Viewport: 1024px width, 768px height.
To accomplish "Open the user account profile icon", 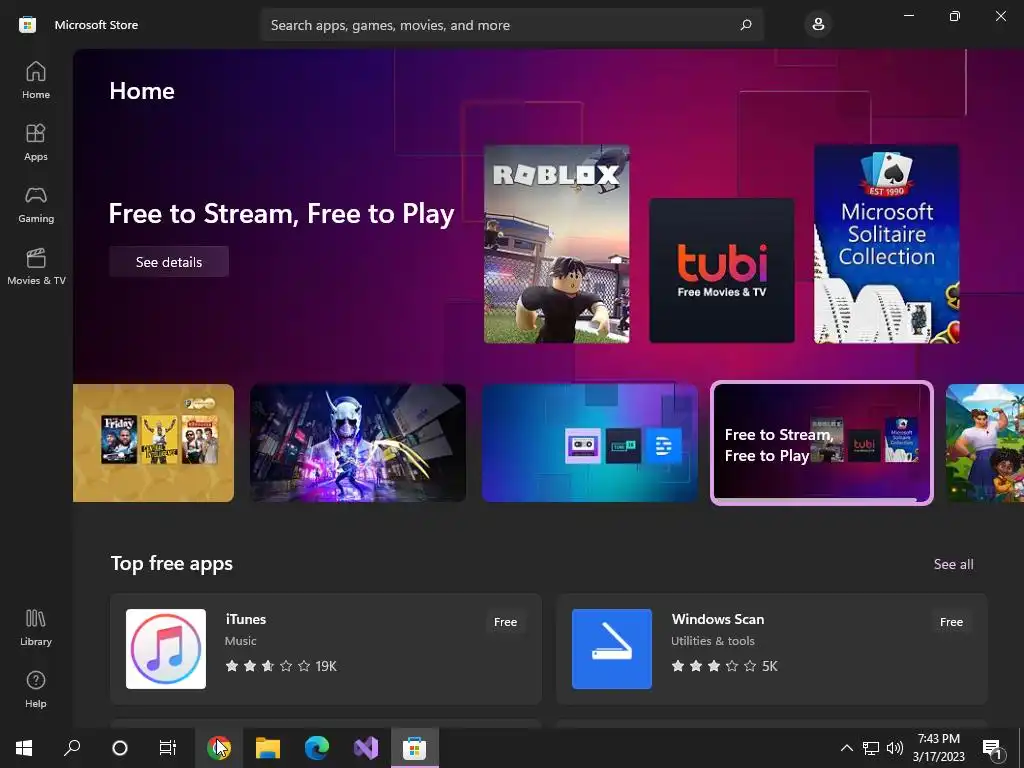I will coord(818,25).
